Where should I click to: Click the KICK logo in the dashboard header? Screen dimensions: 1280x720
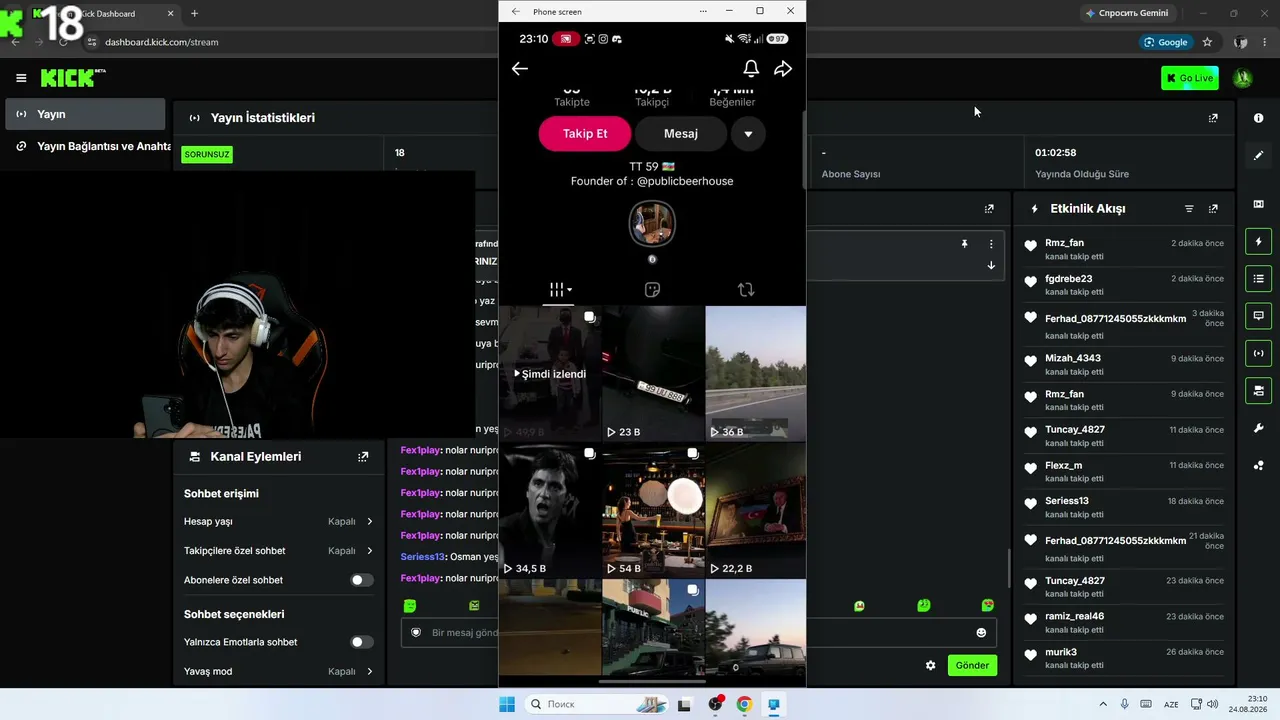(x=73, y=78)
